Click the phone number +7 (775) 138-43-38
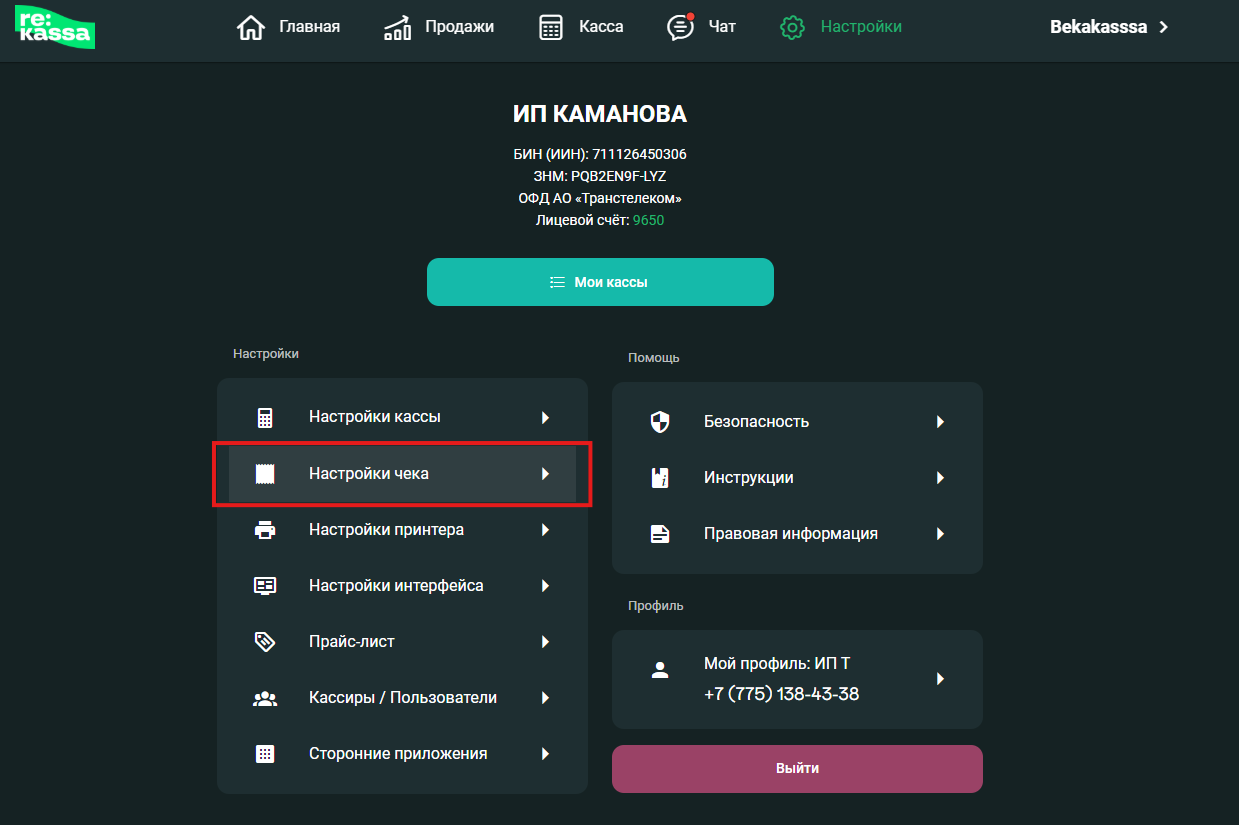The image size is (1239, 825). (781, 694)
